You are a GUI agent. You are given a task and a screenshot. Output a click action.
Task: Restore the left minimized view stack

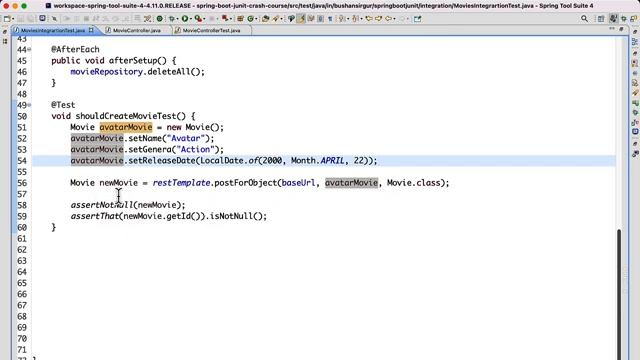tap(5, 31)
